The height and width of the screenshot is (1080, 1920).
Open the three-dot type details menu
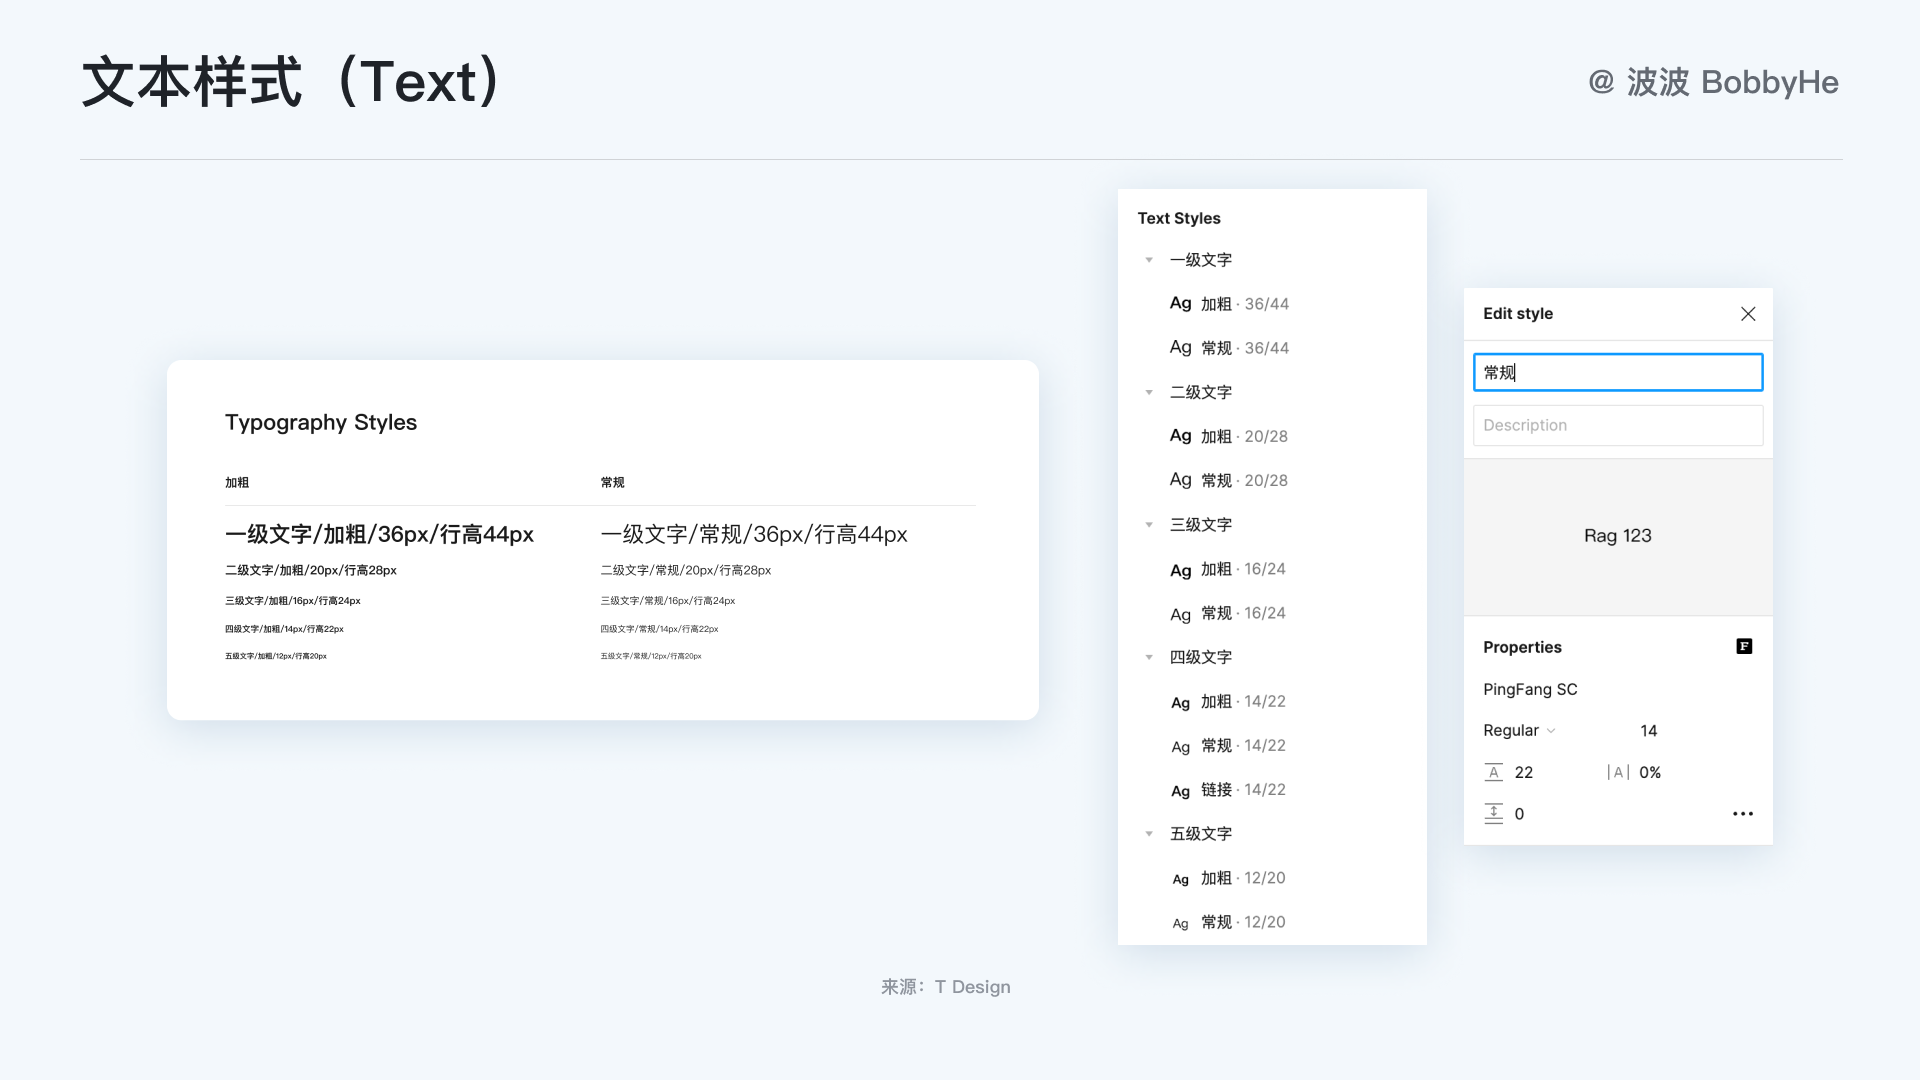pyautogui.click(x=1742, y=814)
